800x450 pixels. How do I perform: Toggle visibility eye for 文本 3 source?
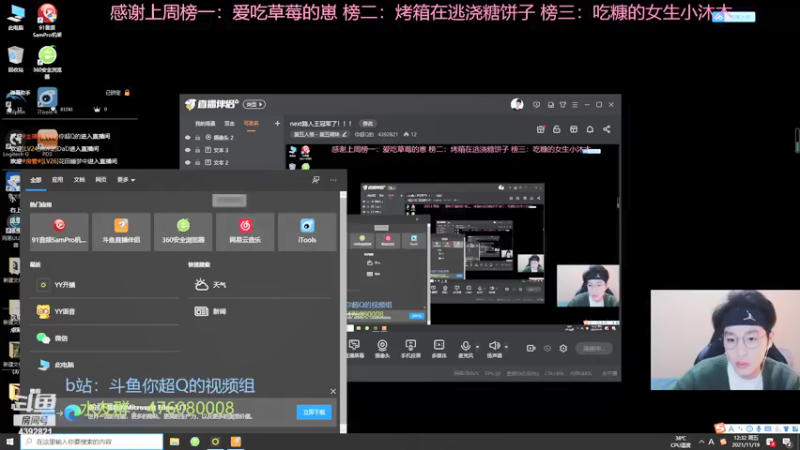[188, 150]
